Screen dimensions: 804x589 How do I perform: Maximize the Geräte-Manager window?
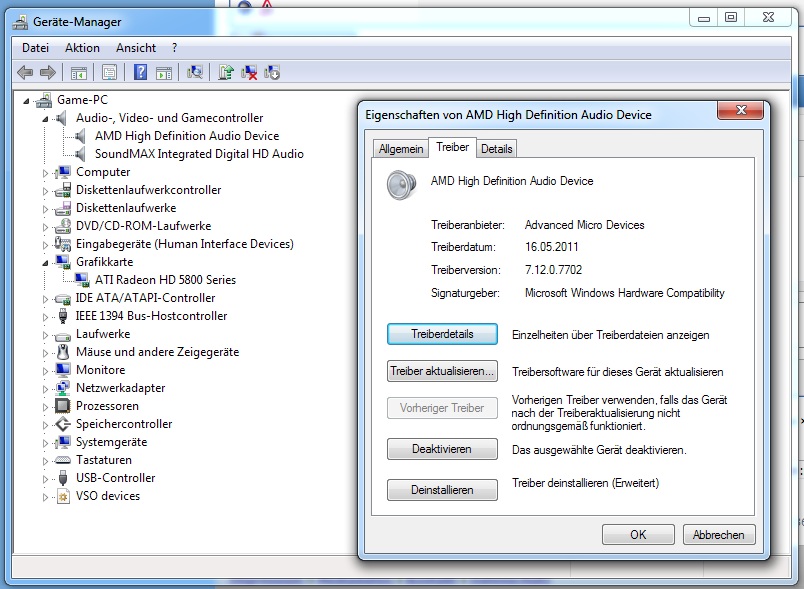pos(731,17)
